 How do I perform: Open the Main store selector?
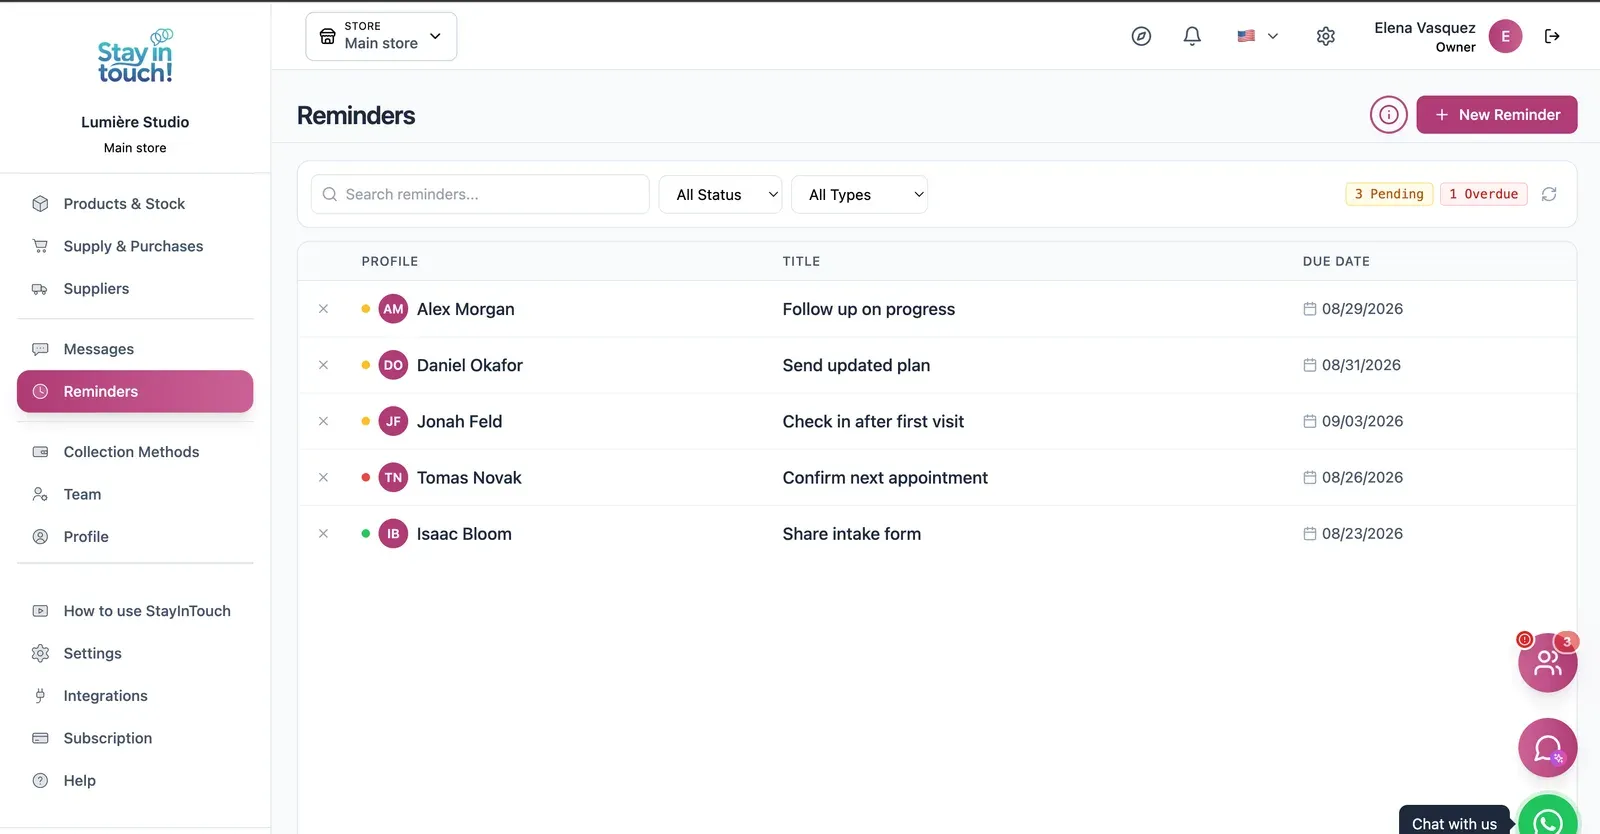pyautogui.click(x=381, y=36)
